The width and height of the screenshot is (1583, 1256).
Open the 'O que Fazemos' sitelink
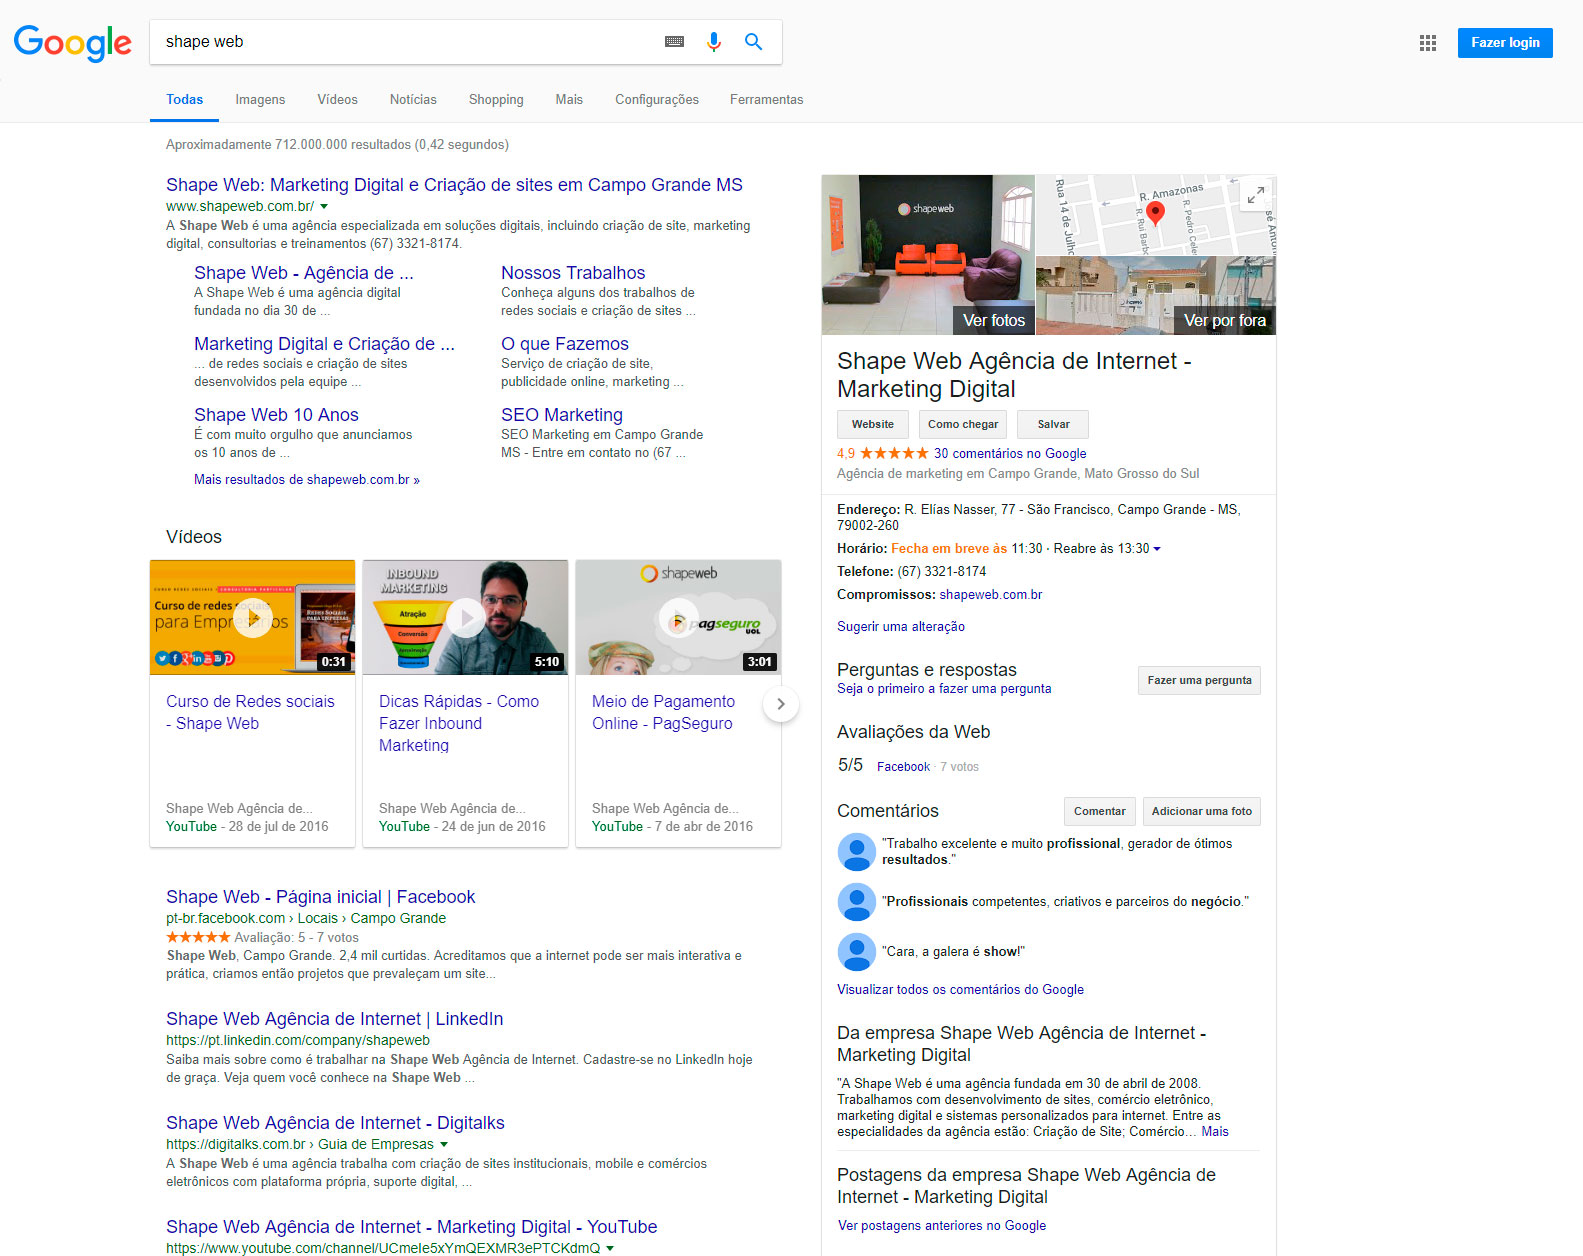(x=565, y=344)
